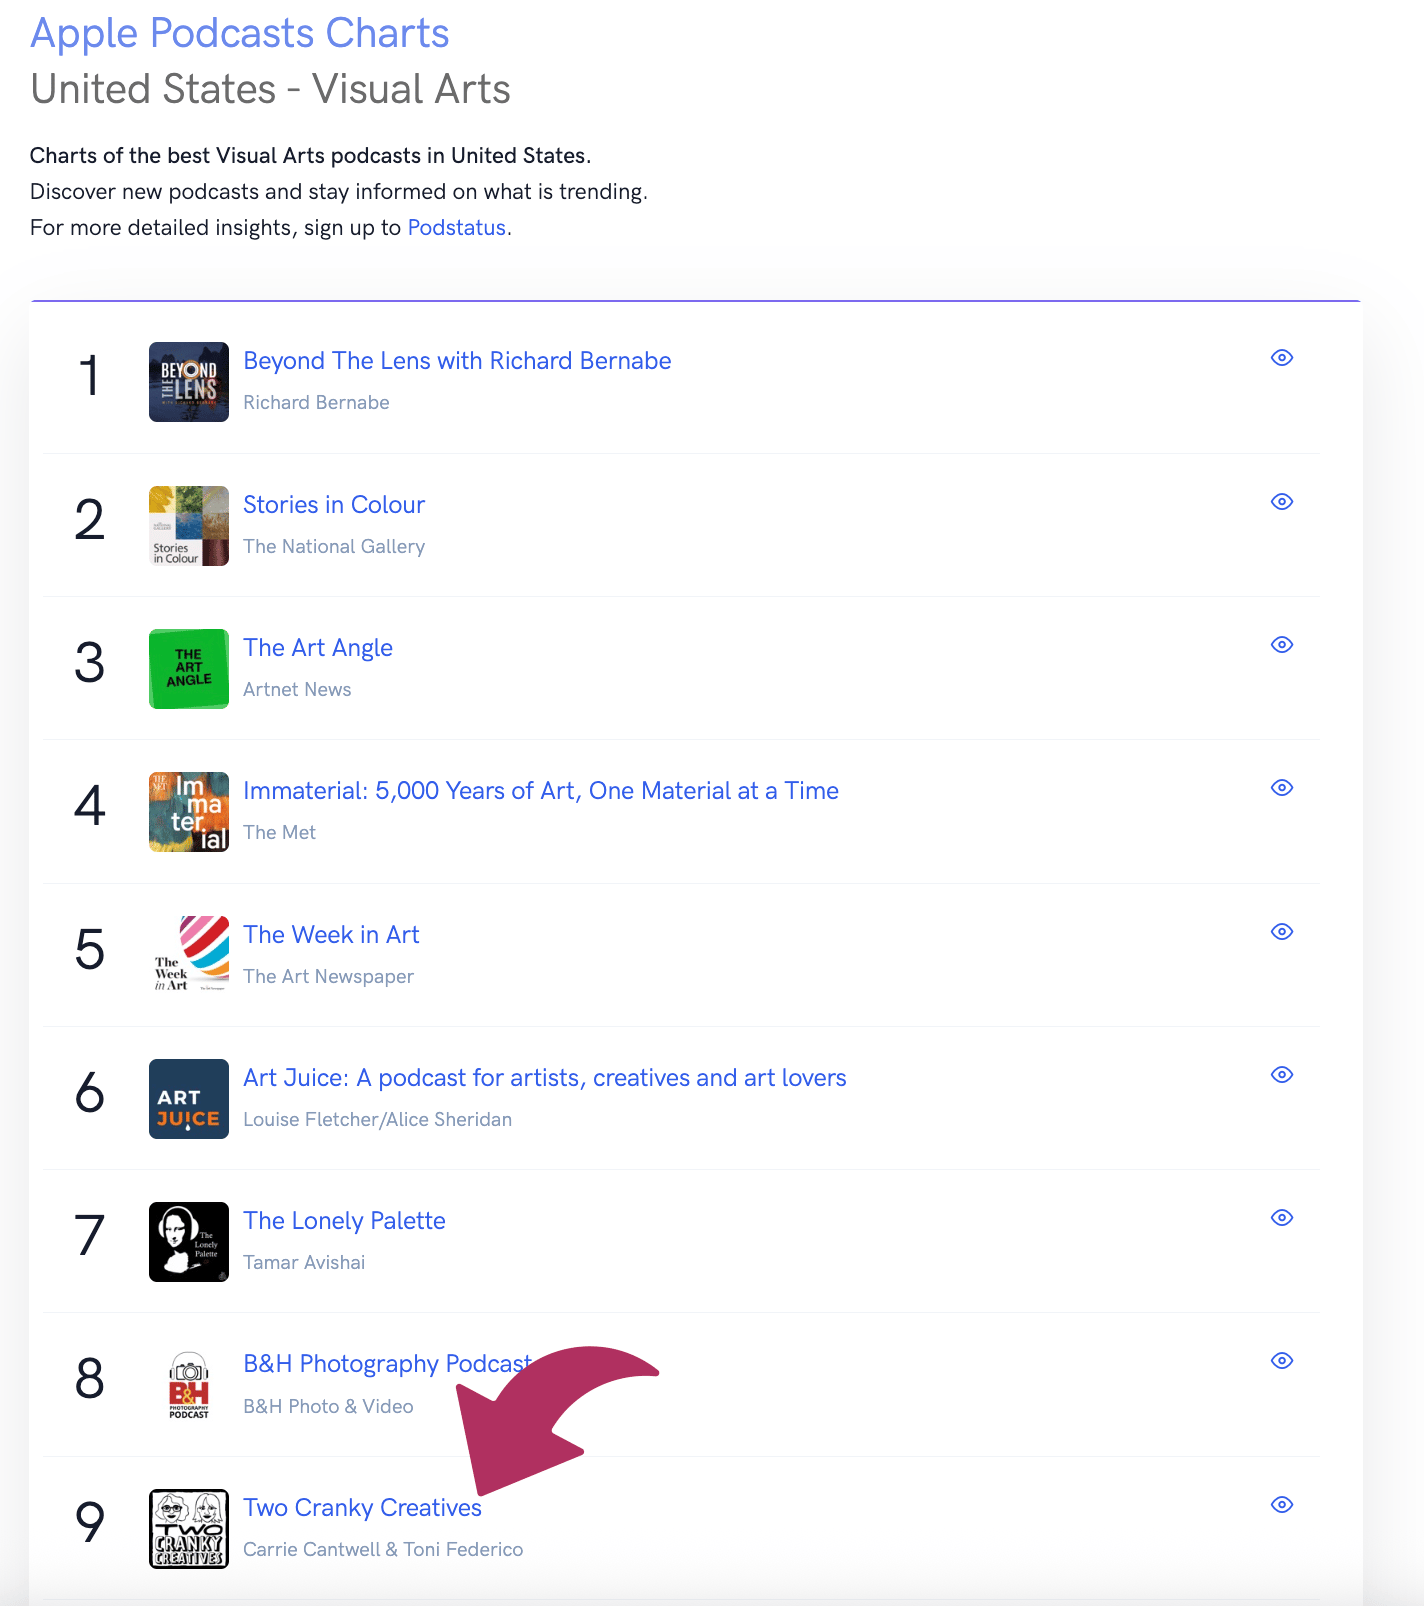Go to The Lonely Palette podcast title
1424x1606 pixels.
pos(344,1221)
